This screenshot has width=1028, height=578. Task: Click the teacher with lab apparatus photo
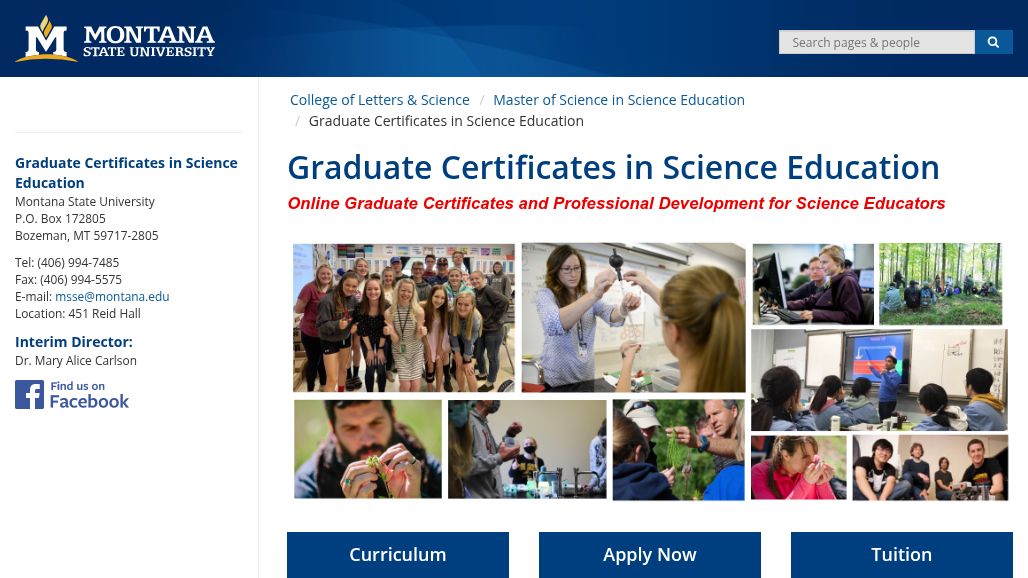click(x=633, y=317)
